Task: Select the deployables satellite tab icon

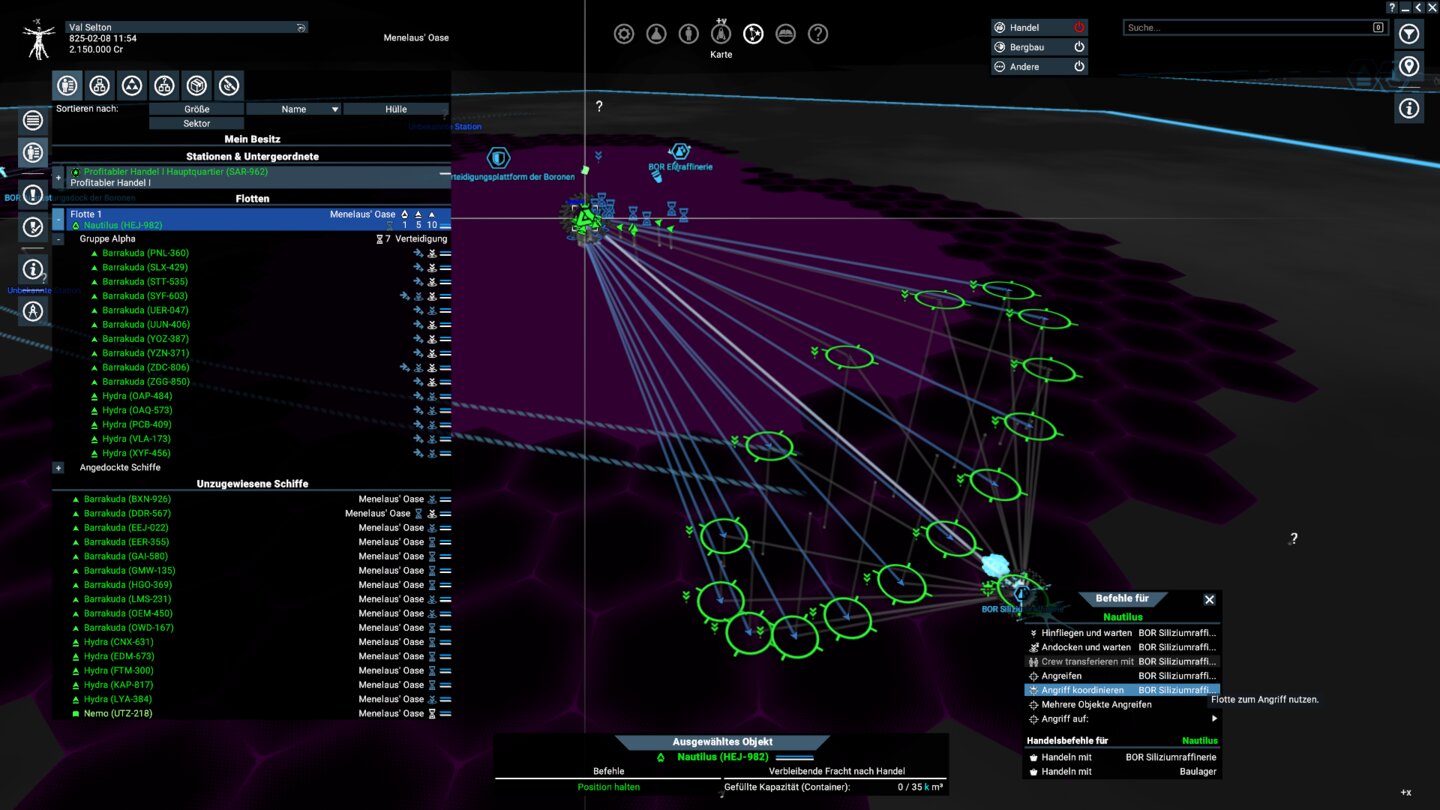Action: 229,86
